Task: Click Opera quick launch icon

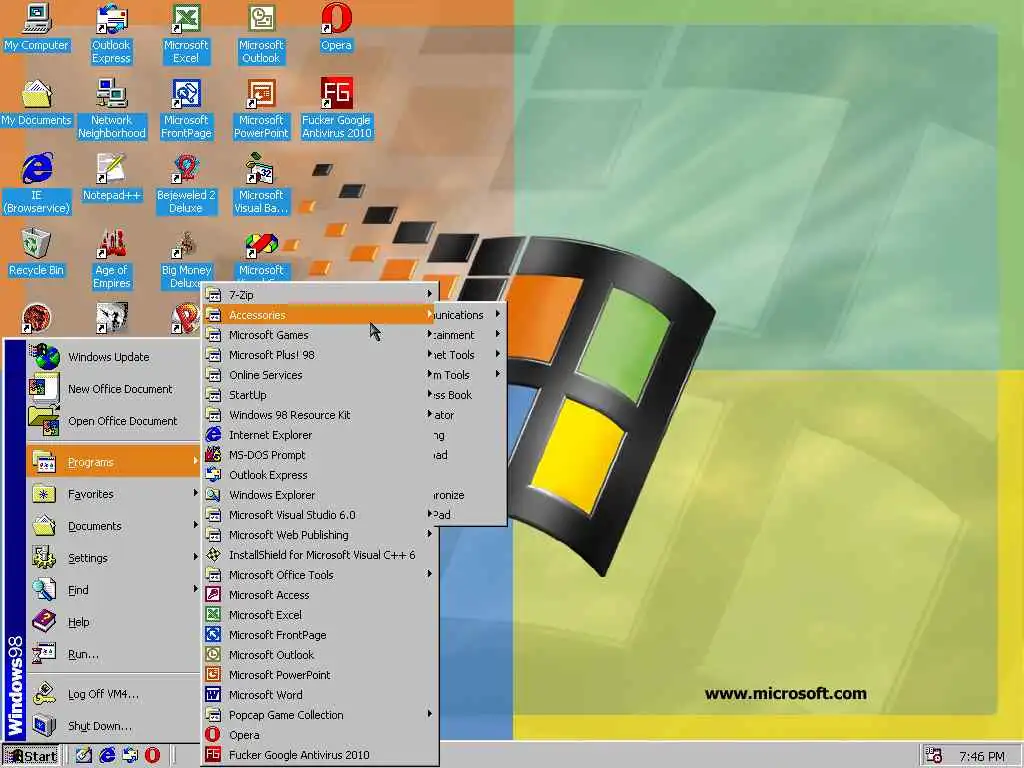Action: coord(153,756)
